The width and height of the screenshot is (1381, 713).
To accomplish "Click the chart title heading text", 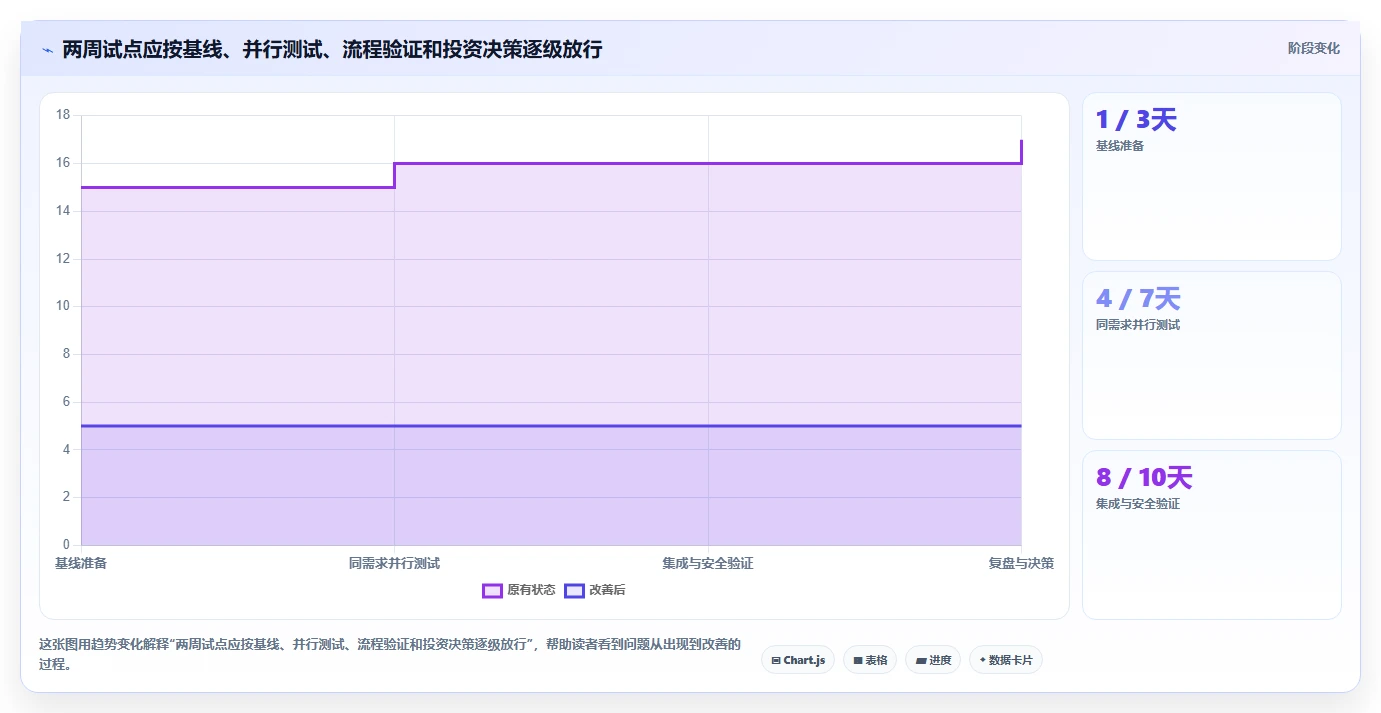I will 332,49.
